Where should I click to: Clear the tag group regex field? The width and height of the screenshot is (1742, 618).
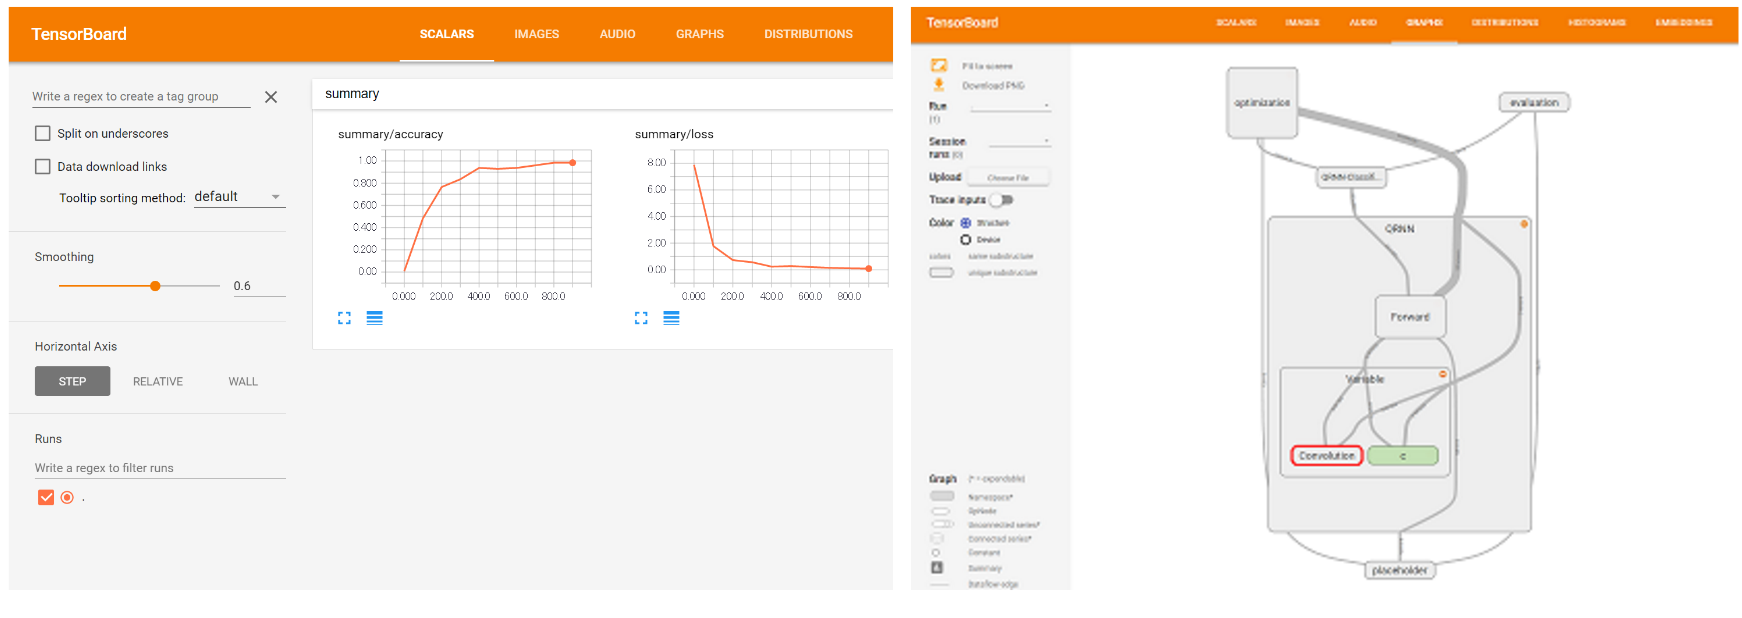tap(271, 97)
